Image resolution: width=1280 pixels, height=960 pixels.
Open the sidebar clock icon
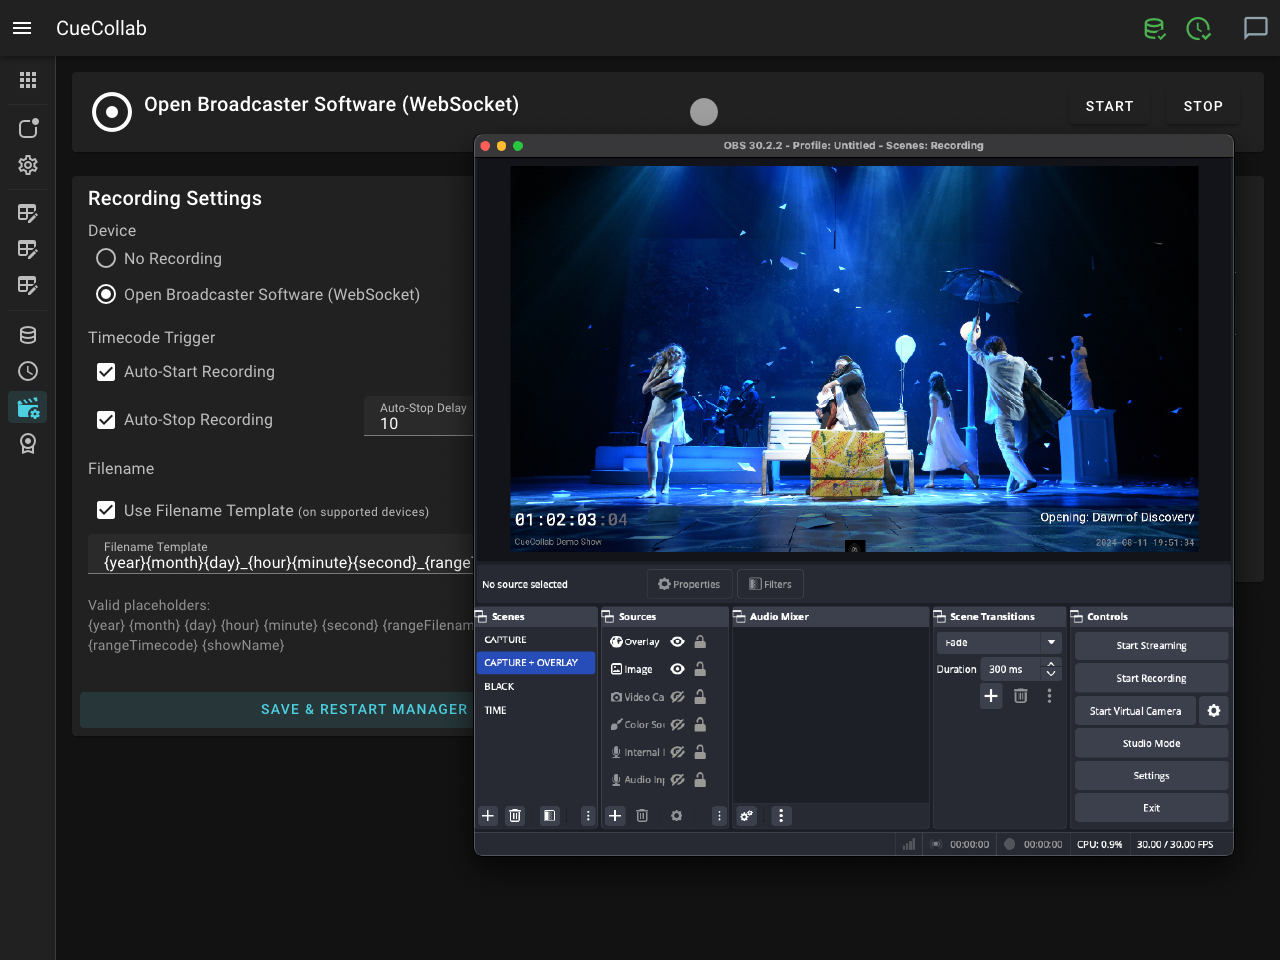click(28, 371)
